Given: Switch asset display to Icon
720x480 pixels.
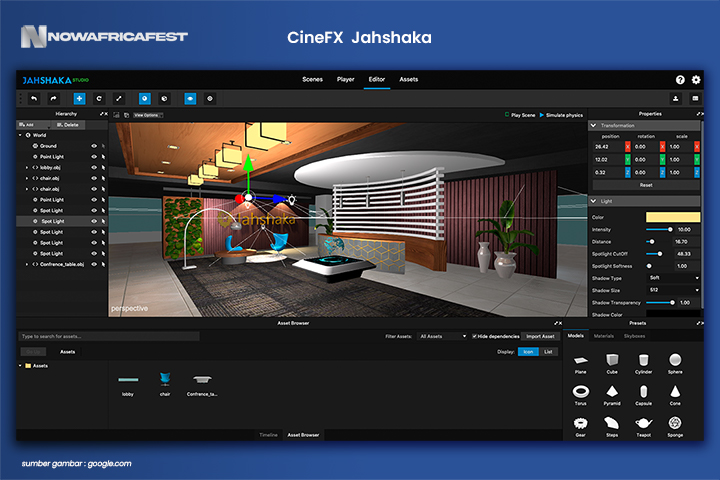Looking at the screenshot, I should coord(529,352).
